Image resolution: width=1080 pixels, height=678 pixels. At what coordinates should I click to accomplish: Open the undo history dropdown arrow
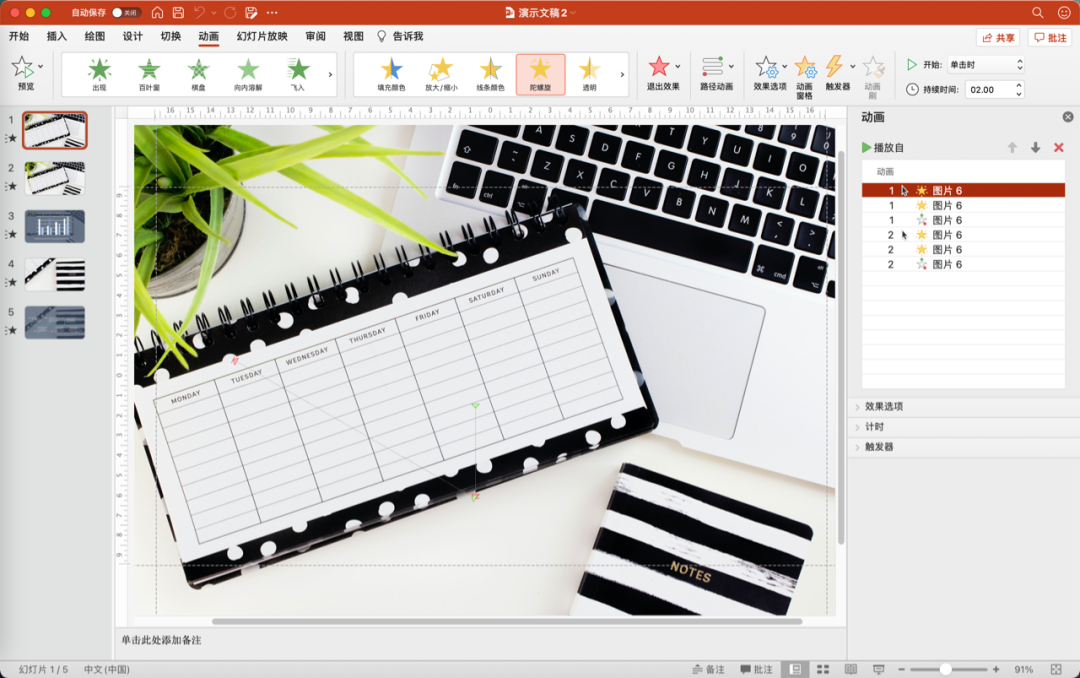(x=214, y=12)
